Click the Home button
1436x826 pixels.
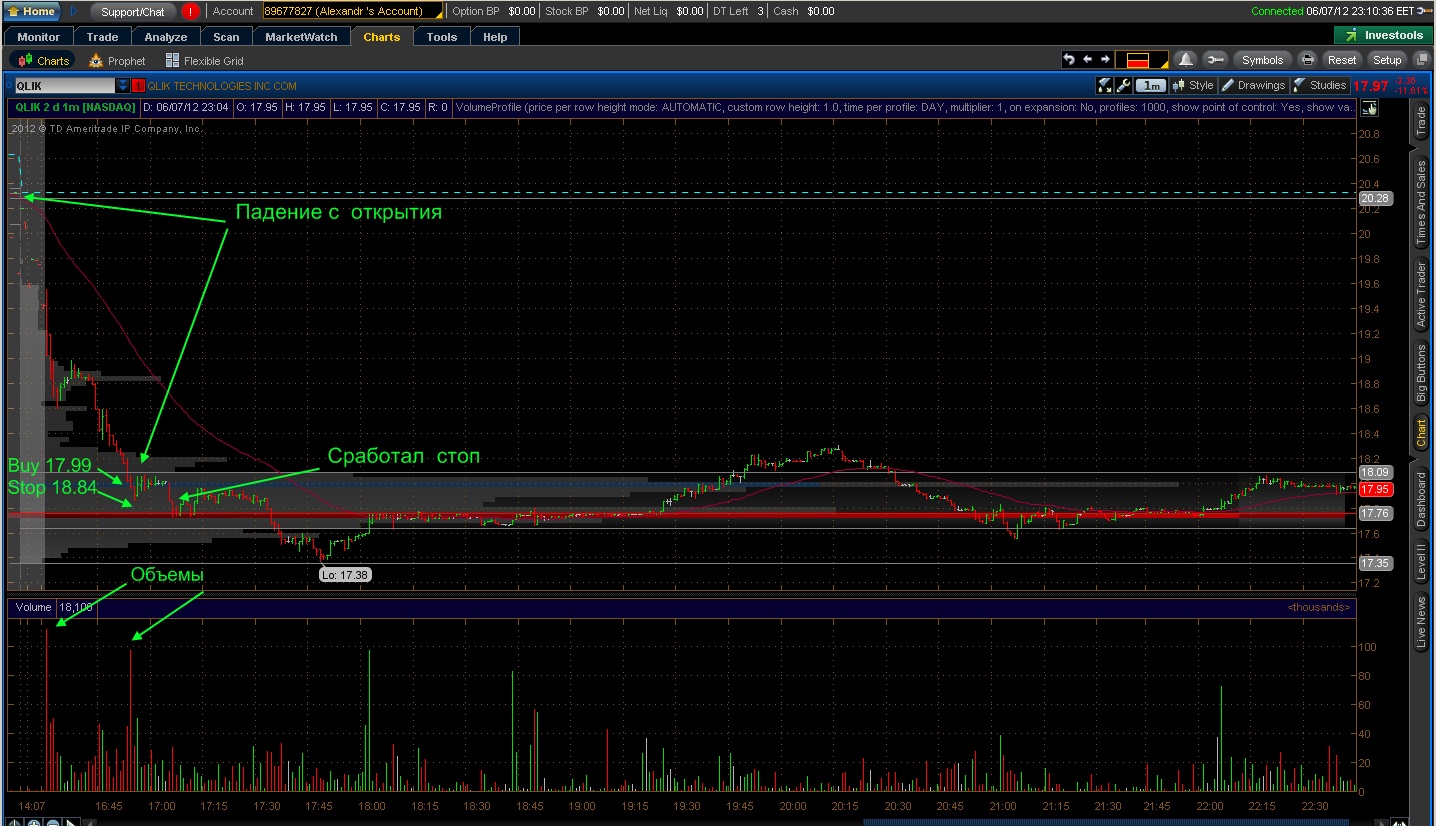tap(32, 11)
